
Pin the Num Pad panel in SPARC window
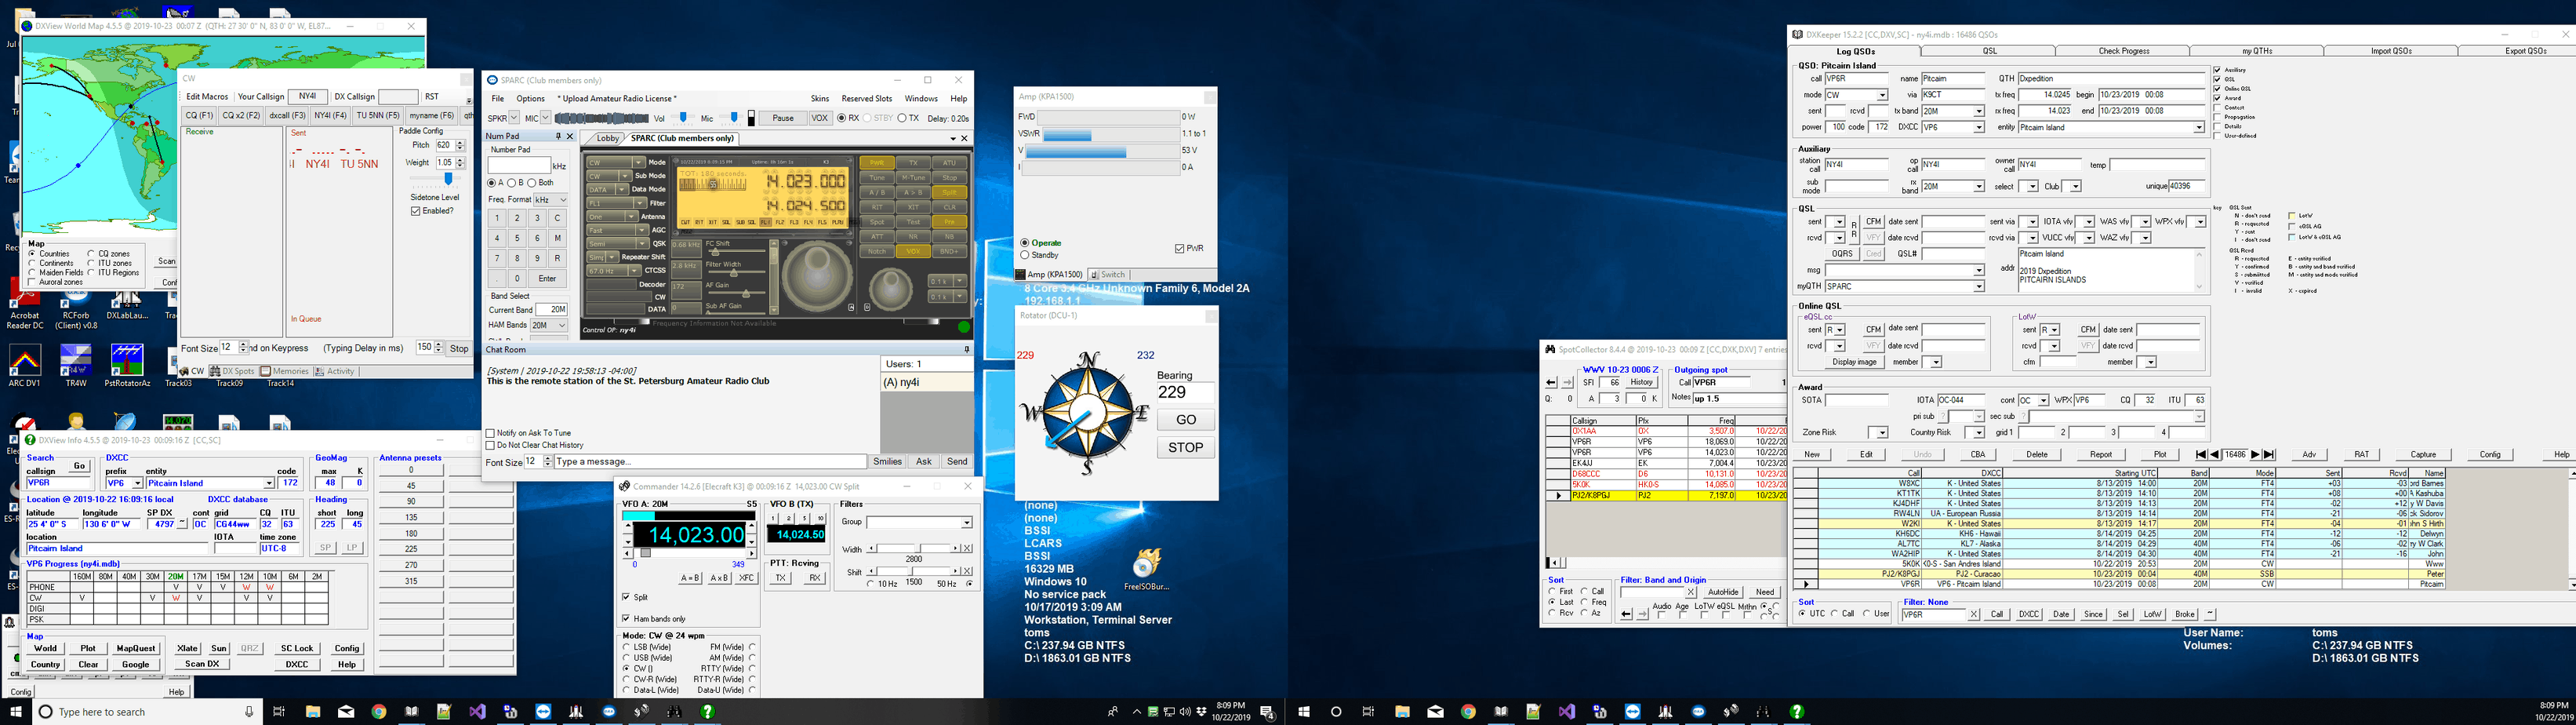(x=558, y=136)
